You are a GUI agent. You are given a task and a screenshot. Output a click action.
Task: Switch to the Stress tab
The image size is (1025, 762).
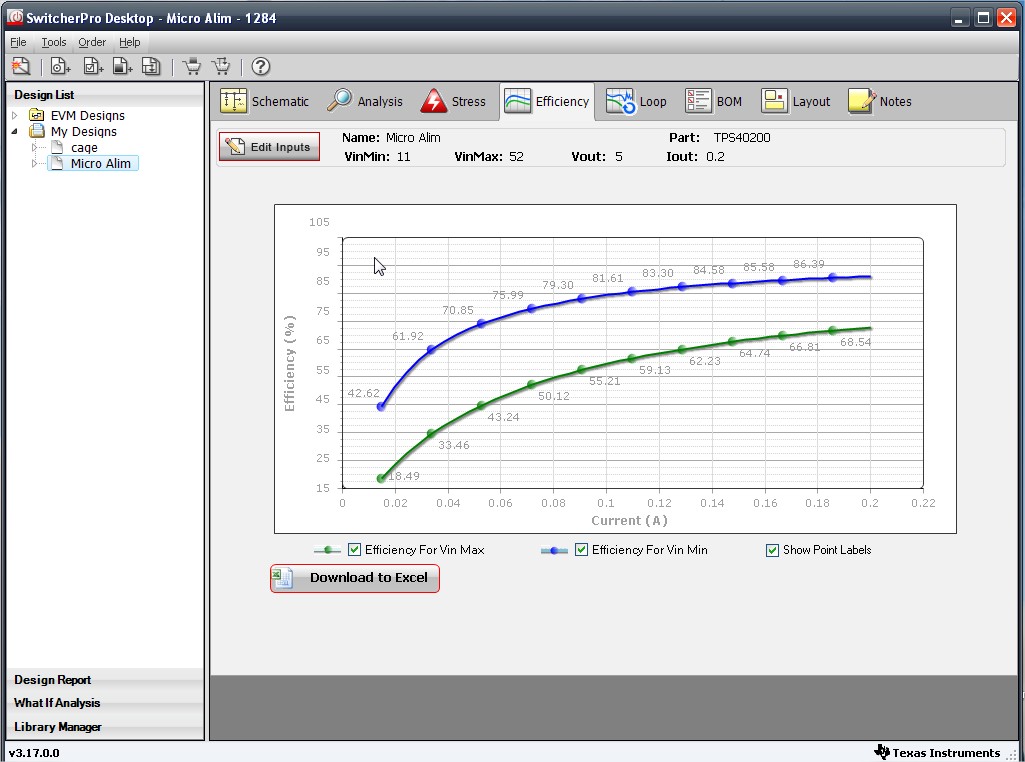pos(454,101)
